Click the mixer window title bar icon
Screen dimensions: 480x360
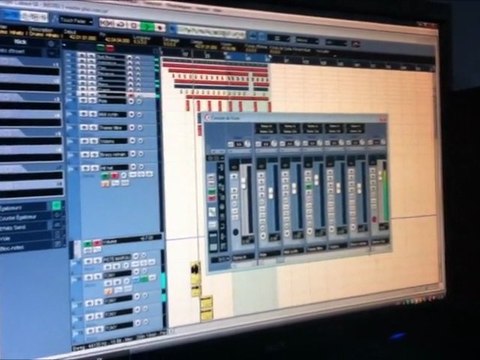coord(207,117)
